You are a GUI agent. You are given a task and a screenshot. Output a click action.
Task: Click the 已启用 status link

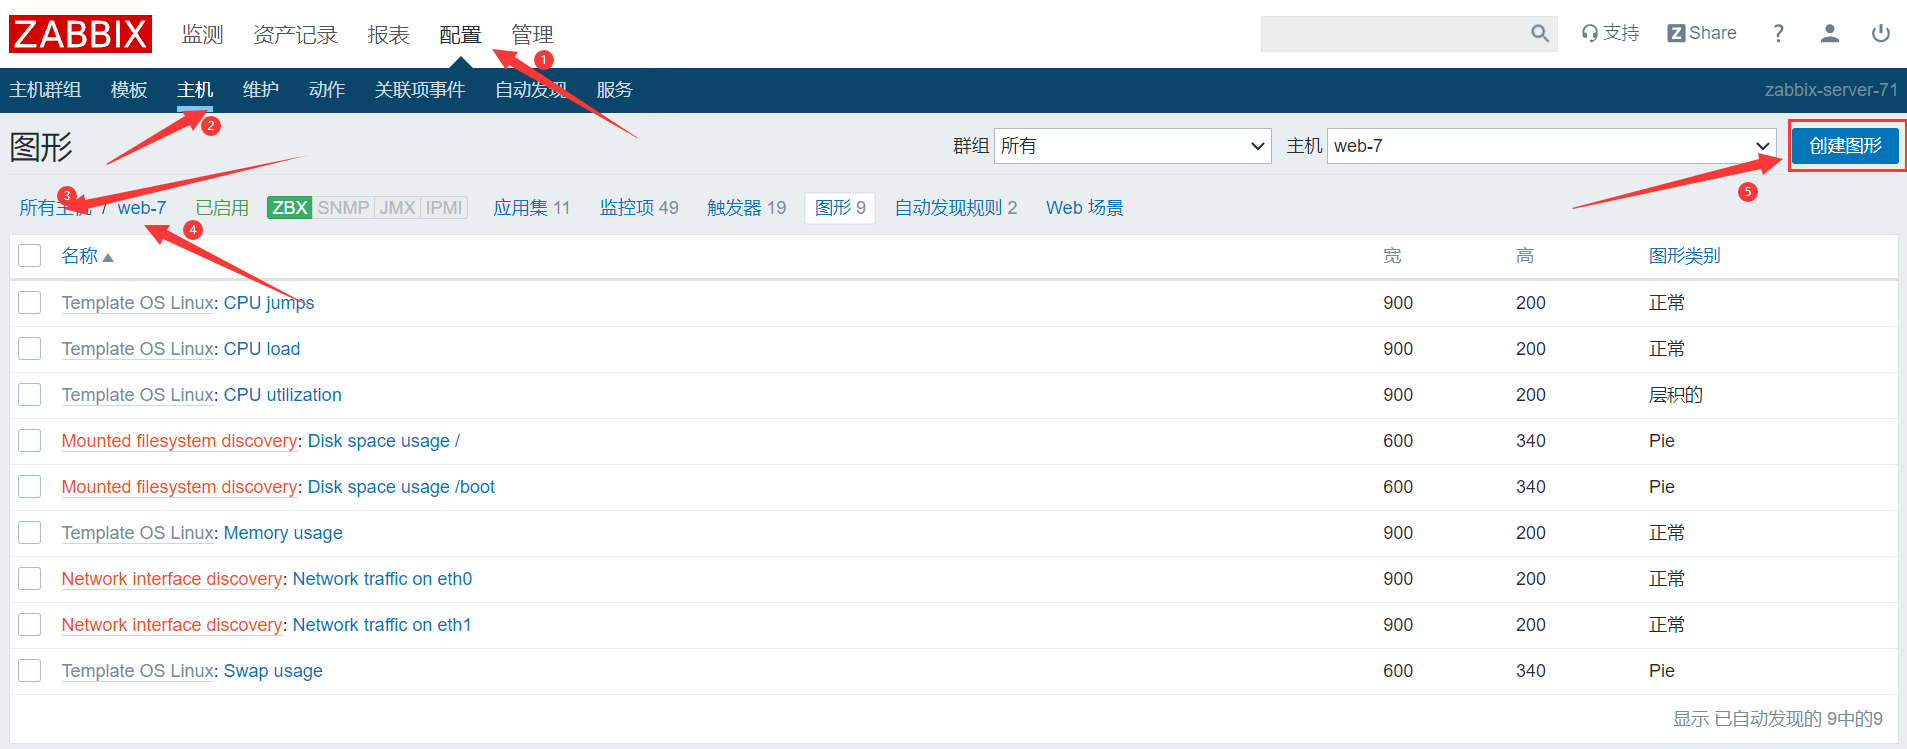[222, 208]
